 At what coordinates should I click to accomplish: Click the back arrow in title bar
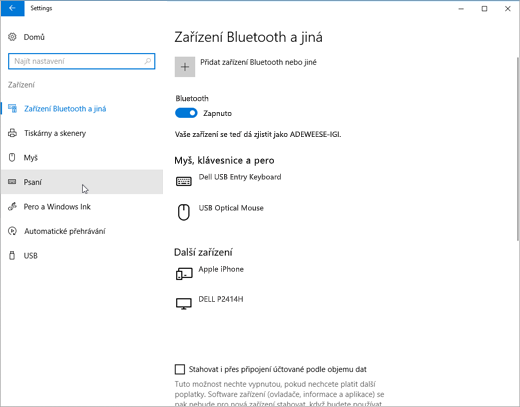(x=12, y=8)
